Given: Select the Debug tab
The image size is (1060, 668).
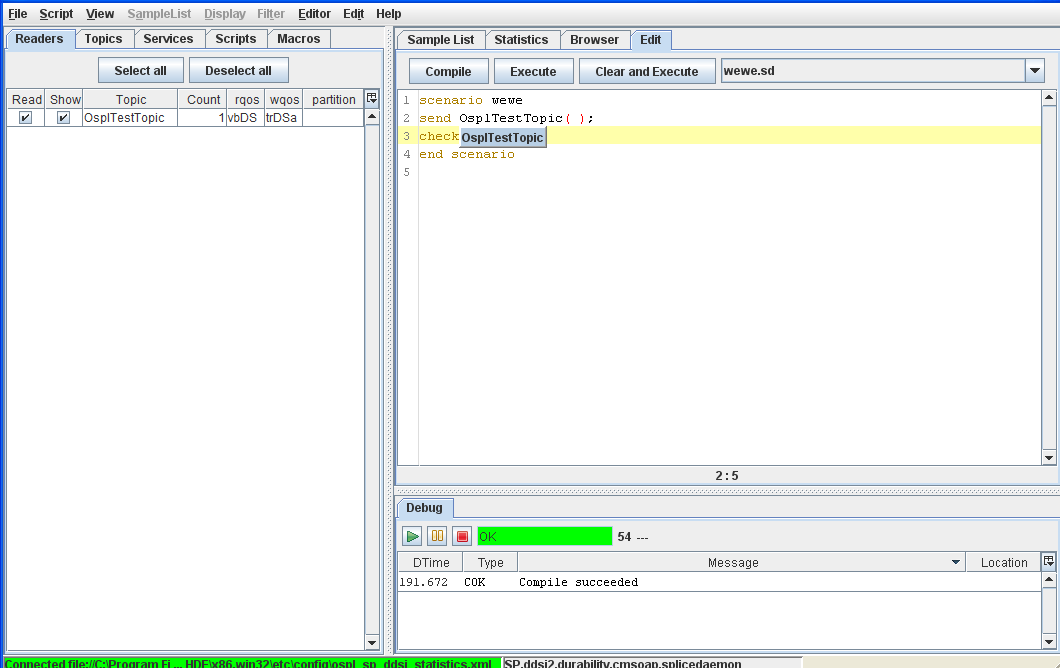Looking at the screenshot, I should click(425, 507).
